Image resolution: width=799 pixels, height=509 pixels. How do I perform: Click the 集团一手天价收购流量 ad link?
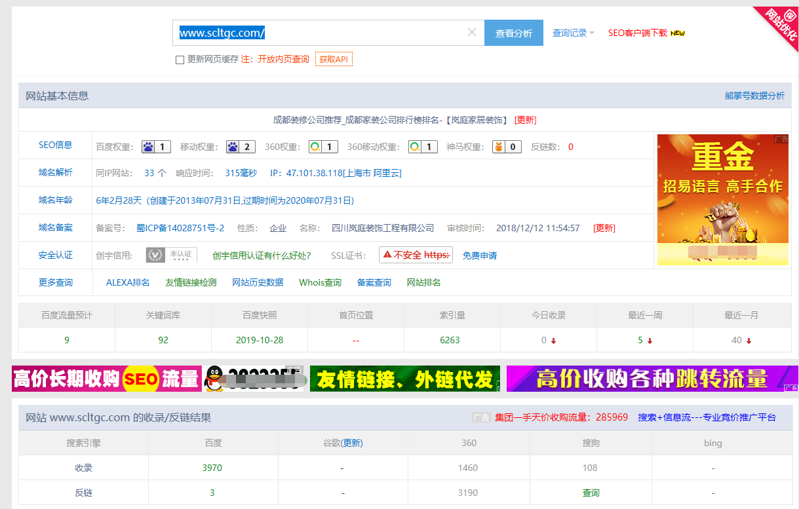[561, 418]
